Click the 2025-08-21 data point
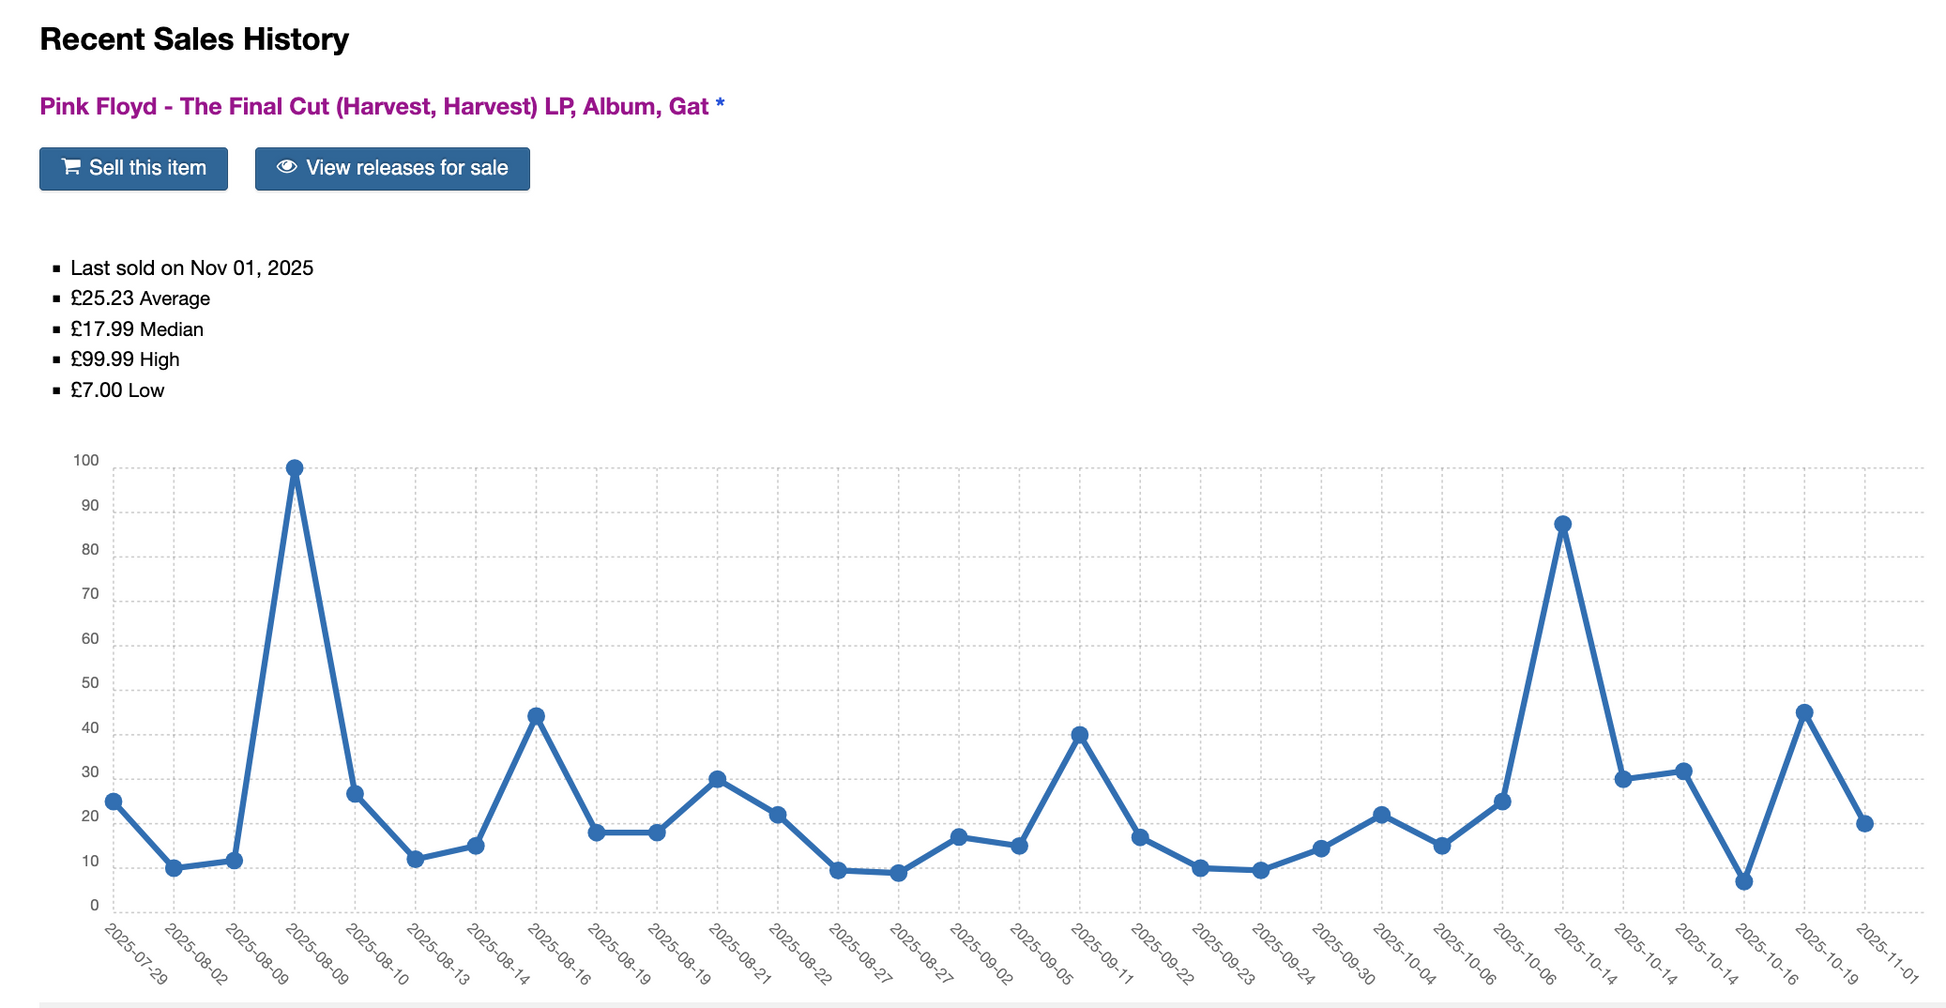This screenshot has width=1946, height=1008. (717, 779)
